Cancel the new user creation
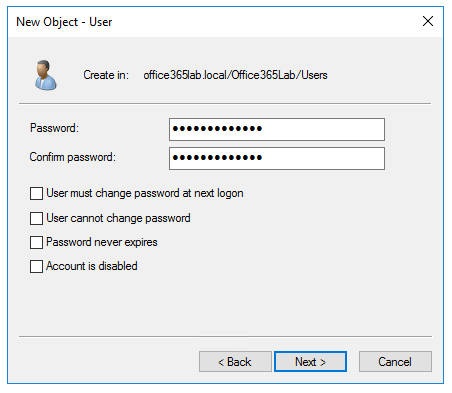 (x=395, y=362)
